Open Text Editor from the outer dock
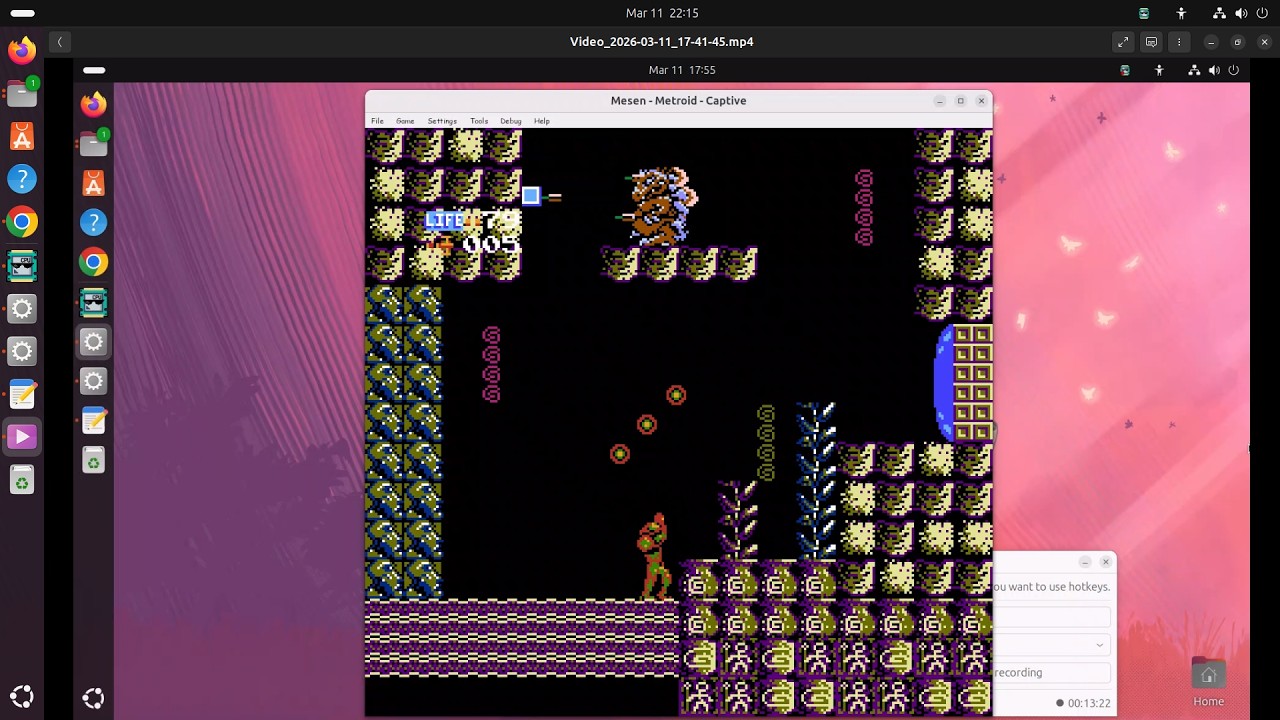This screenshot has height=720, width=1280. pyautogui.click(x=22, y=394)
